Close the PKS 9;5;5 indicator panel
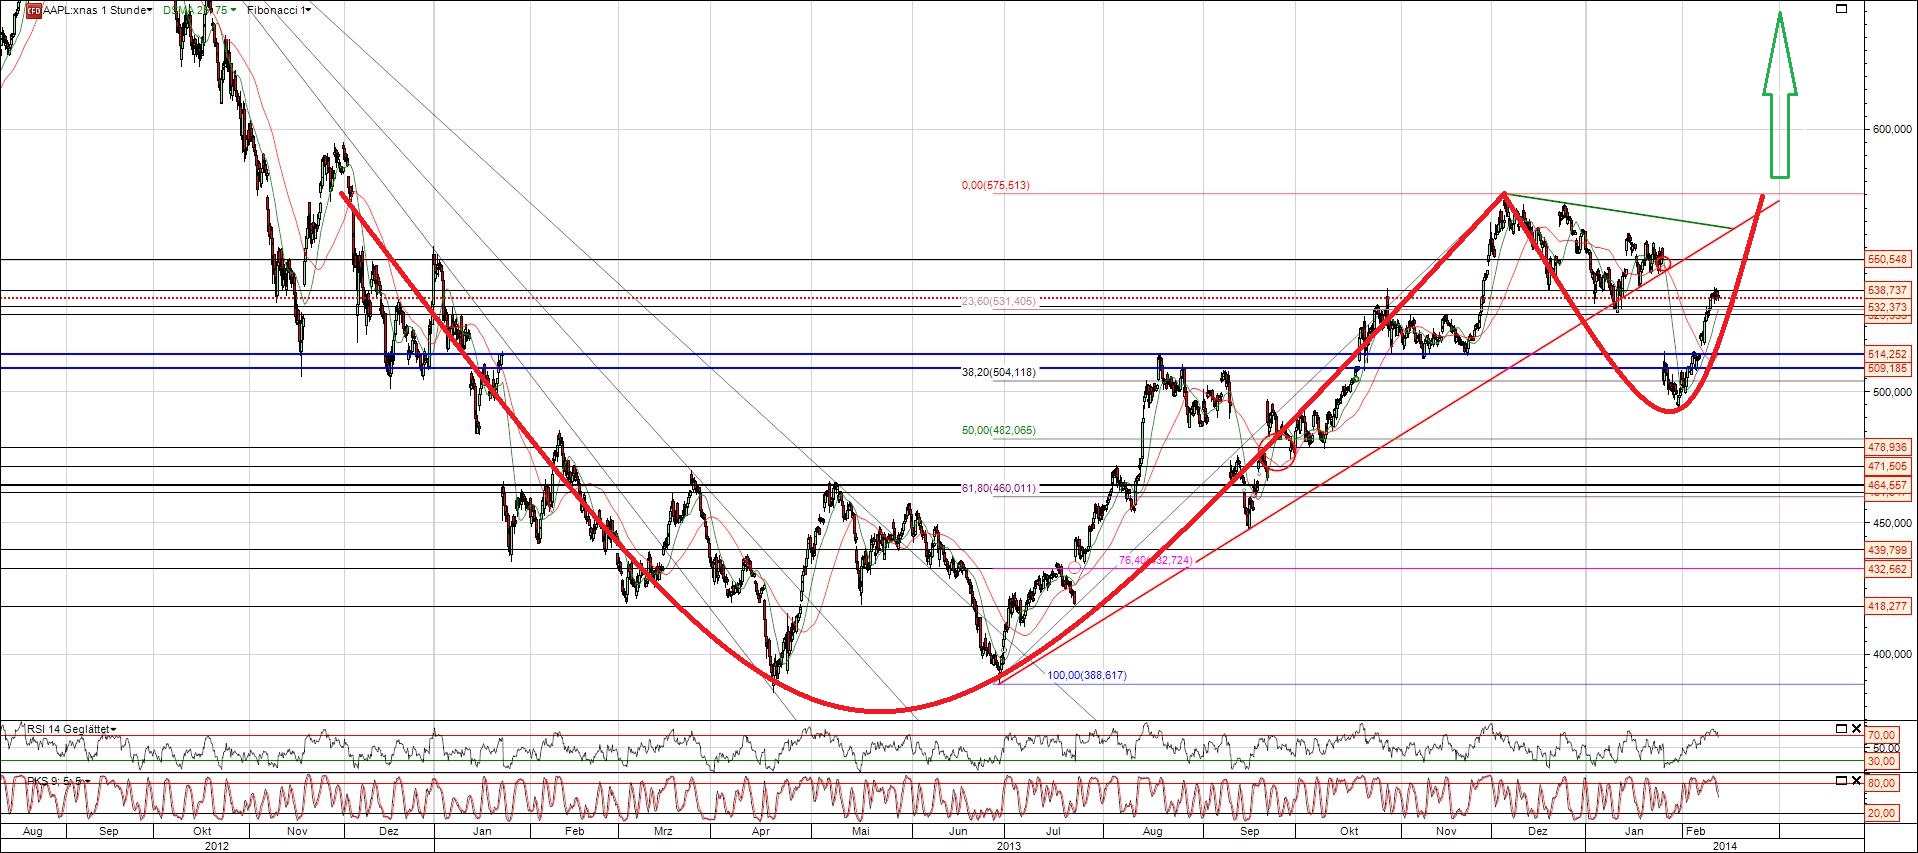Viewport: 1918px width, 853px height. click(1857, 780)
